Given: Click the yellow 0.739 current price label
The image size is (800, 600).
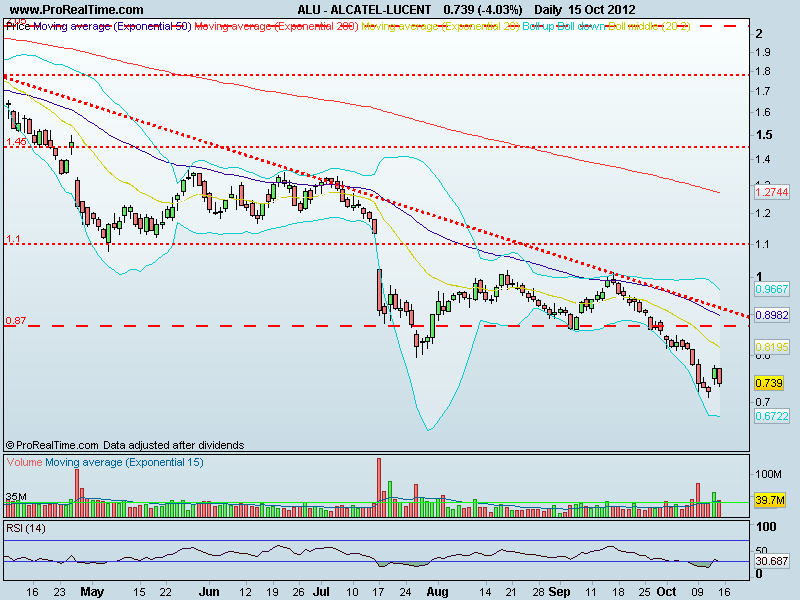Looking at the screenshot, I should 769,383.
